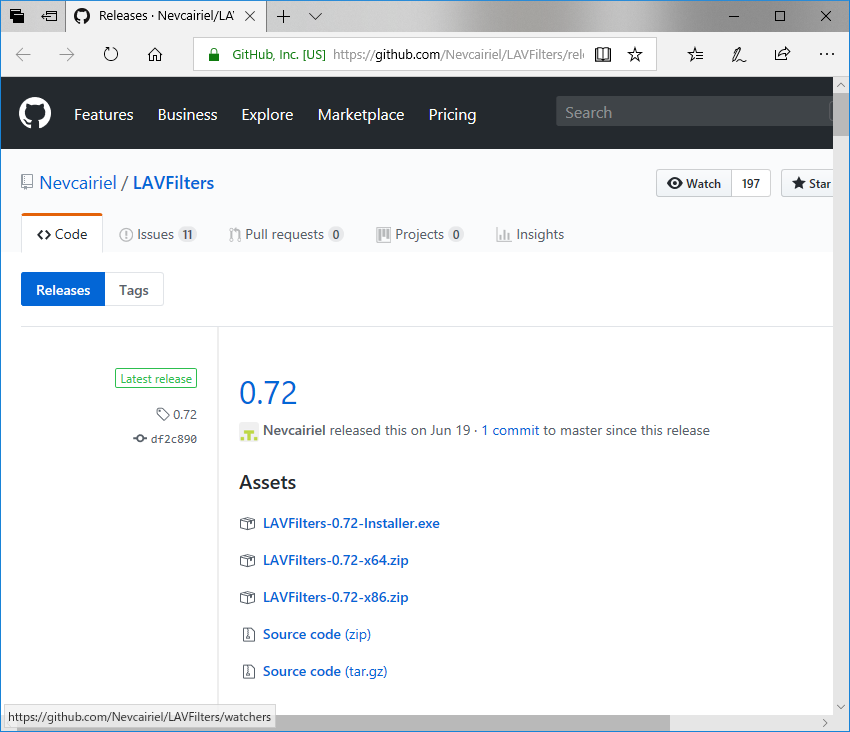Watch the LAVFilters repository
This screenshot has width=850, height=732.
[x=694, y=183]
